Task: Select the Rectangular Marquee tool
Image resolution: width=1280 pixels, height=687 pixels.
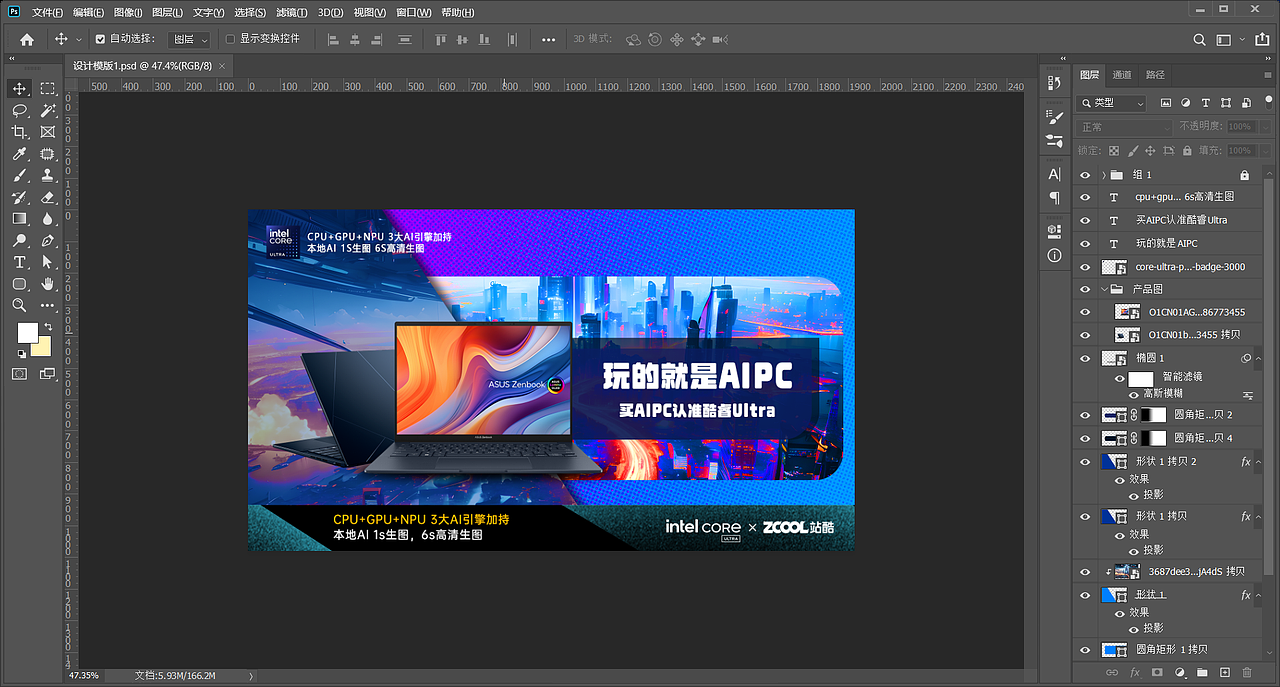Action: coord(47,89)
